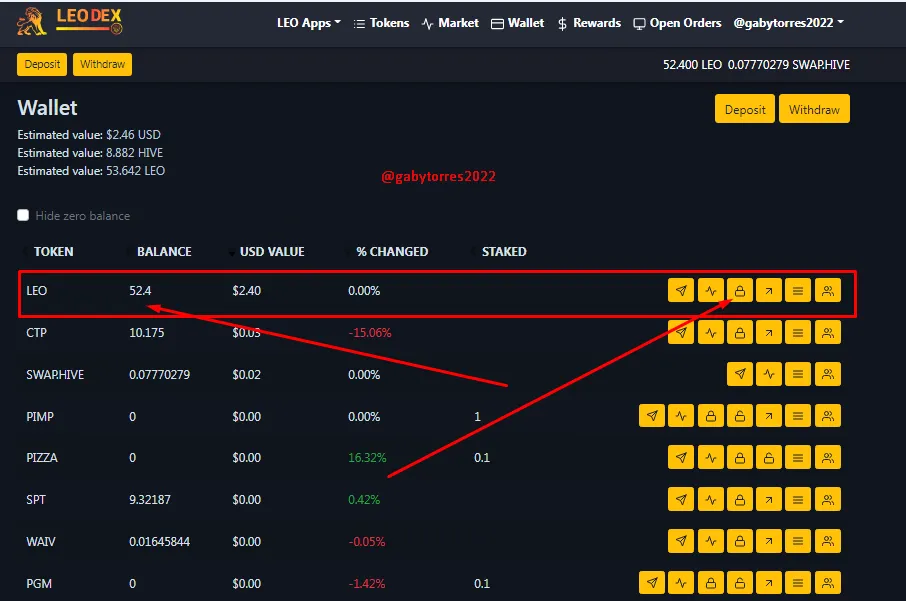Click the SPT balance 9.32187
The width and height of the screenshot is (906, 601).
150,499
